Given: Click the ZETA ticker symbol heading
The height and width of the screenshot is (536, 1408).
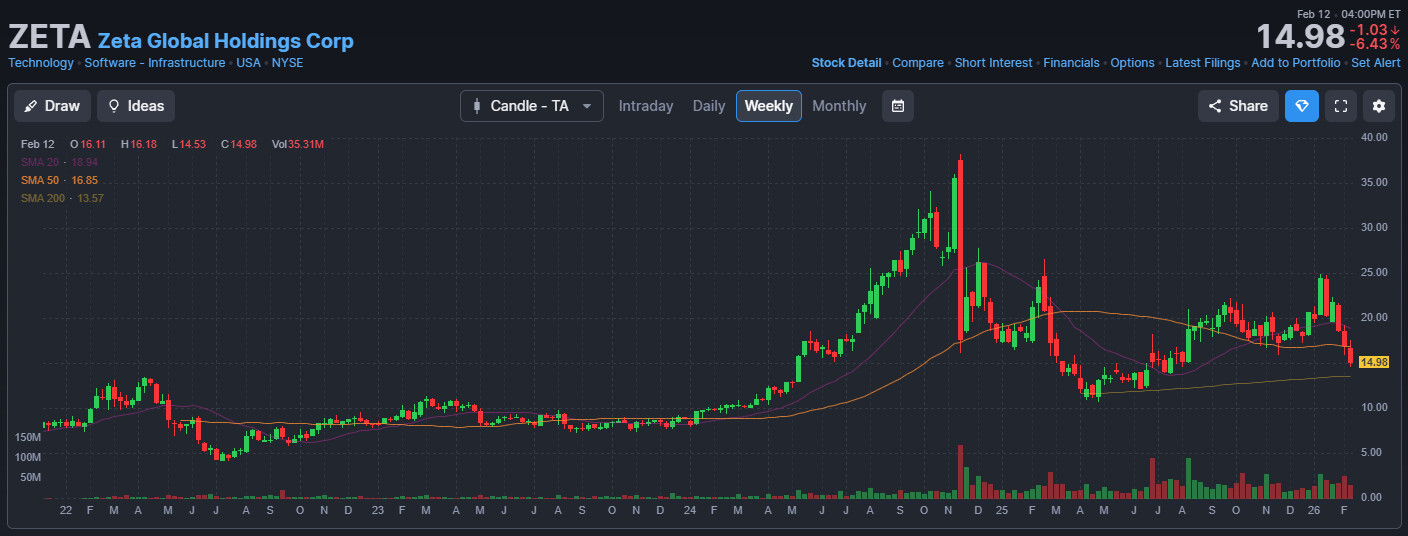Looking at the screenshot, I should pyautogui.click(x=49, y=38).
